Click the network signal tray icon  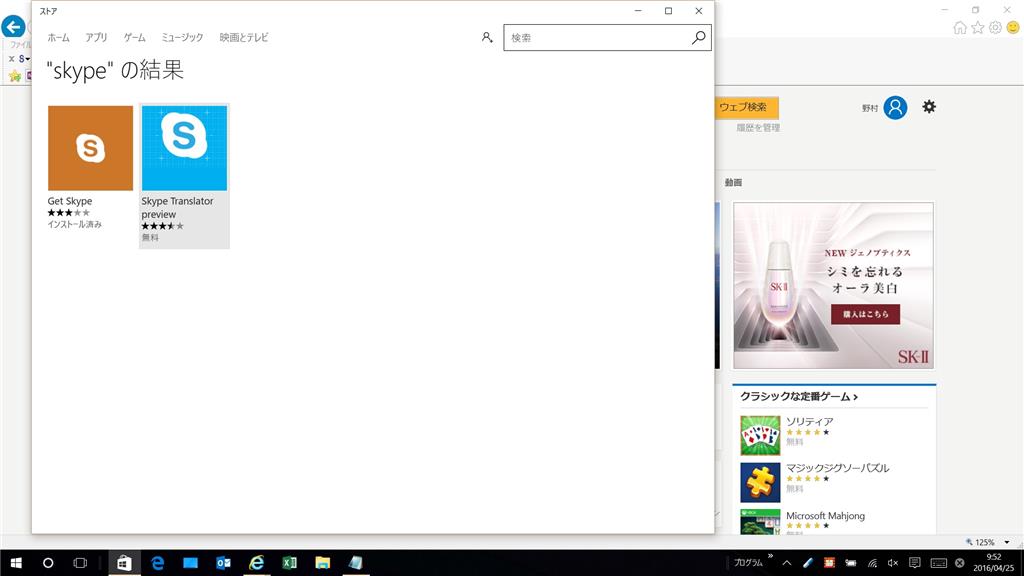point(872,563)
